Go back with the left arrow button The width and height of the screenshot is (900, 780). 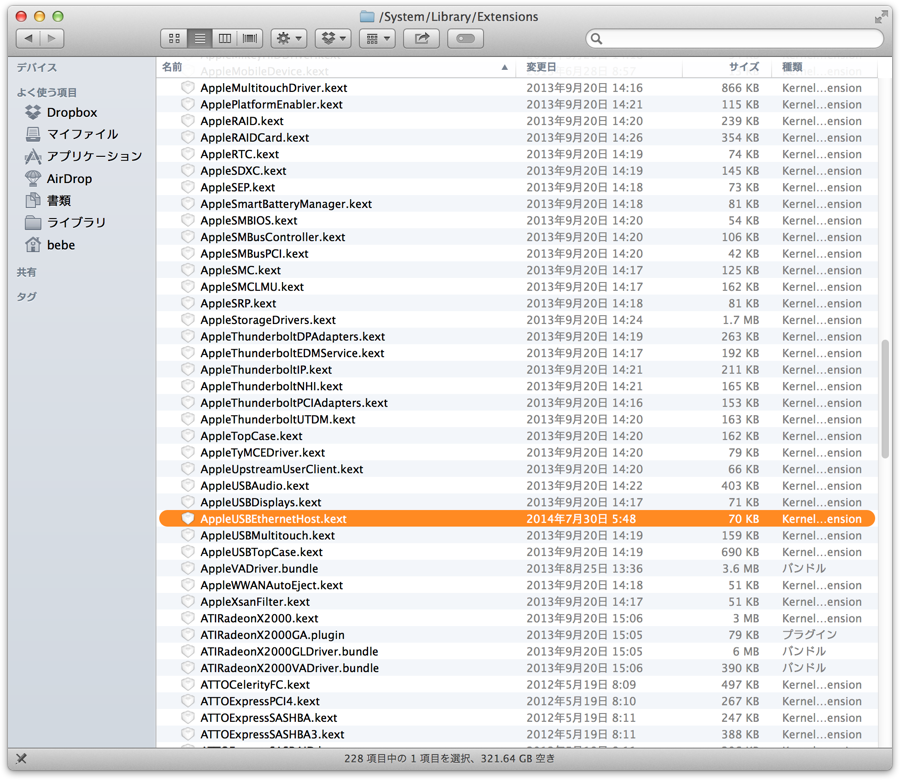coord(28,38)
